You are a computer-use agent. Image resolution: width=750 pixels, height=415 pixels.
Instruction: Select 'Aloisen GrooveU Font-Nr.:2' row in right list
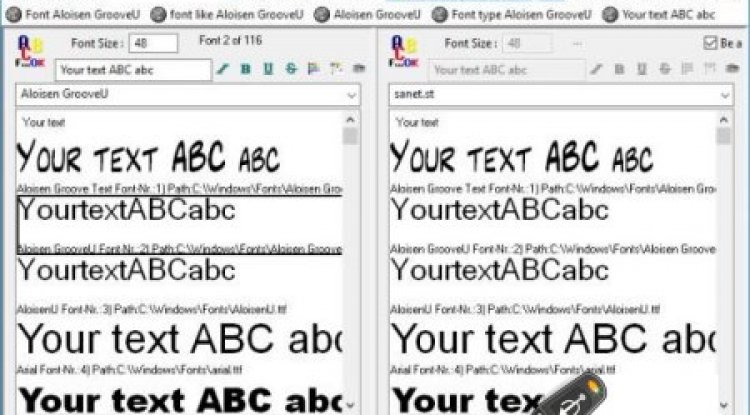(553, 249)
